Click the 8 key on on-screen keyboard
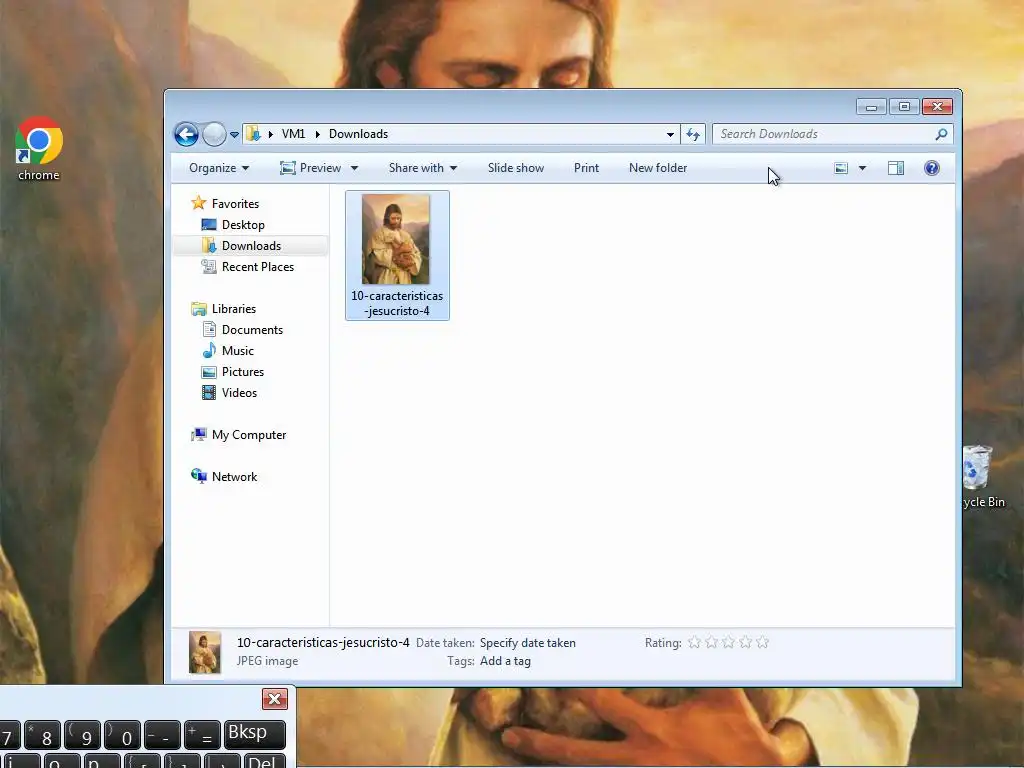Viewport: 1024px width, 768px height. [x=42, y=735]
